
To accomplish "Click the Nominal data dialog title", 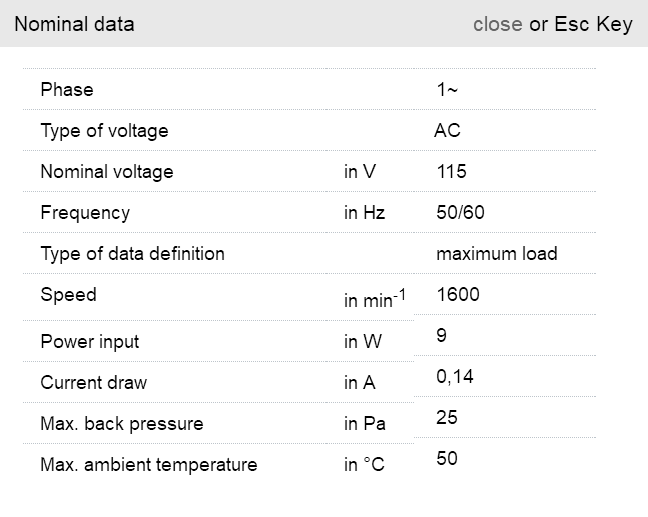I will click(x=74, y=24).
